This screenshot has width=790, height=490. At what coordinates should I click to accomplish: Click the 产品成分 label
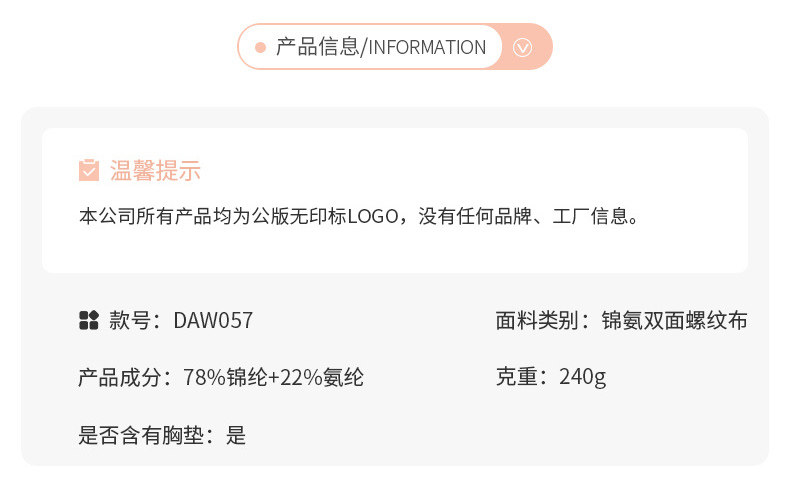pos(118,377)
